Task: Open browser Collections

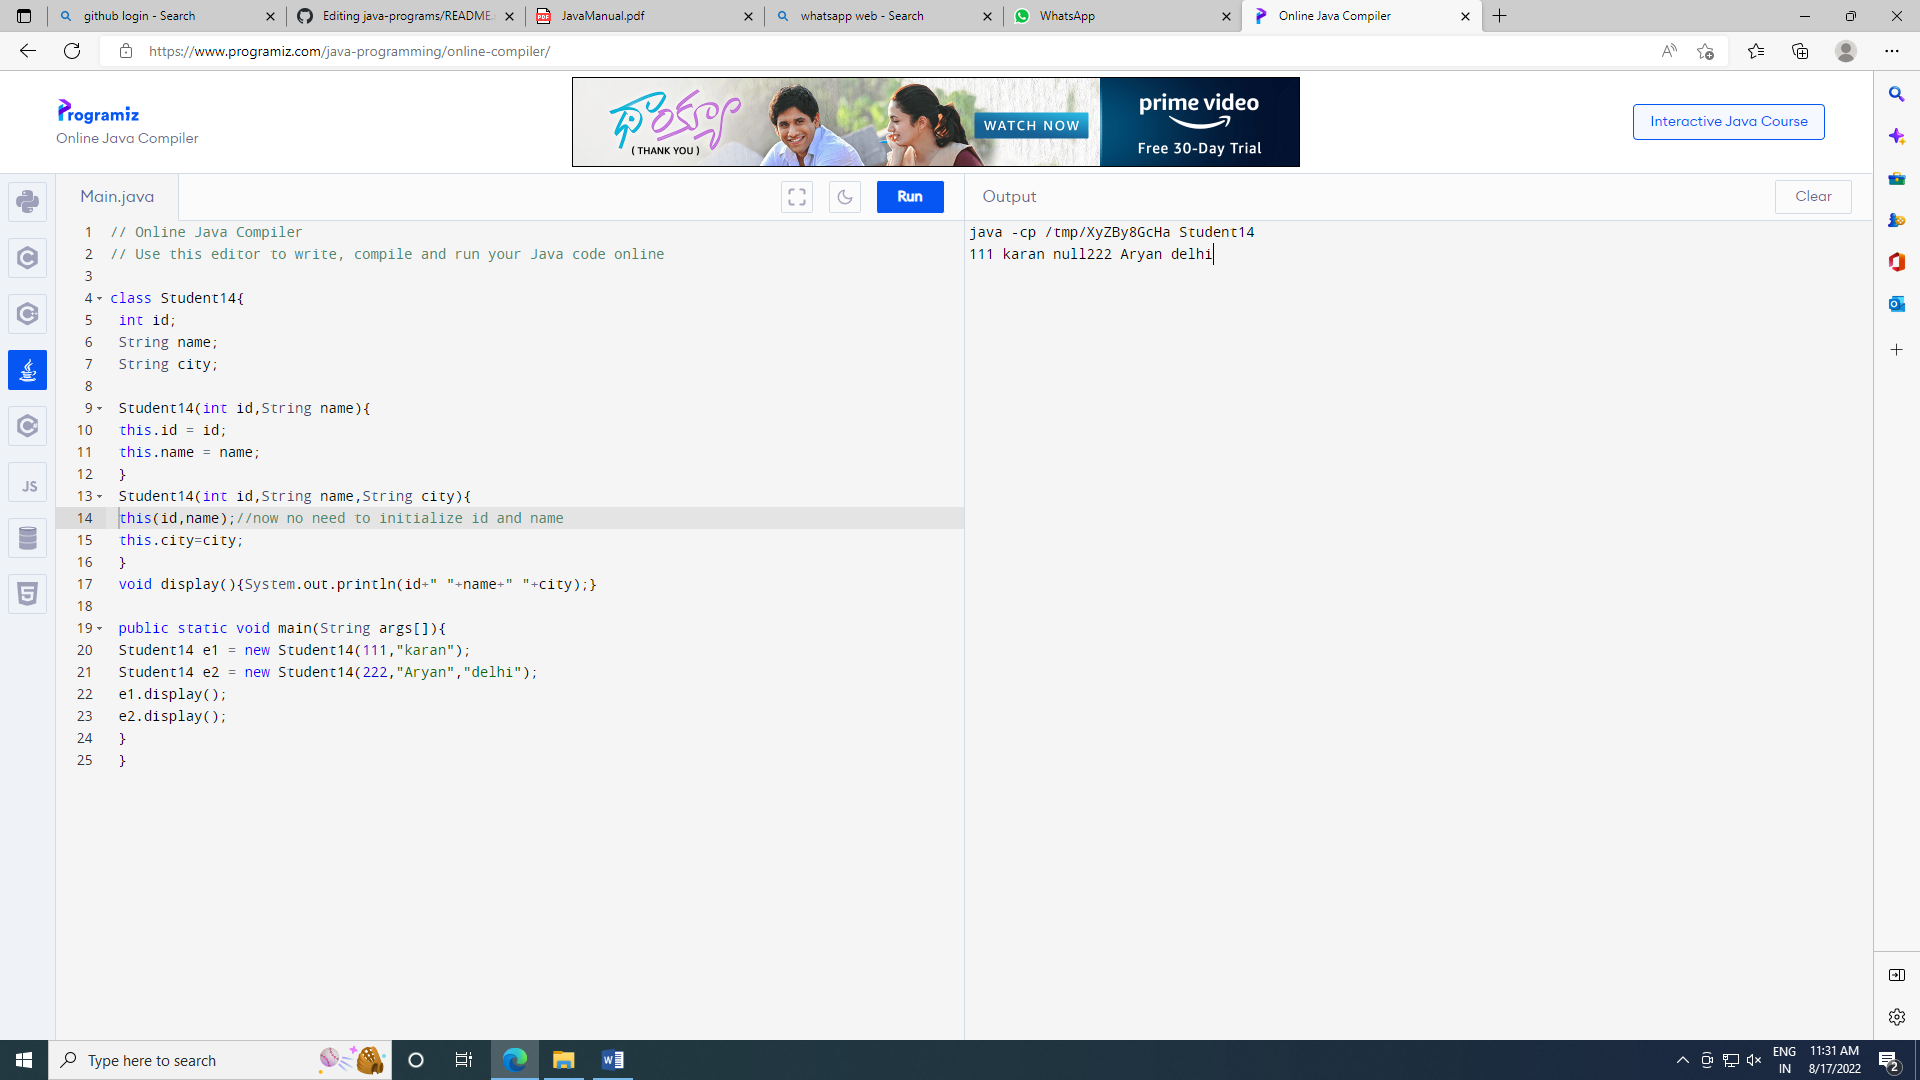Action: [1800, 51]
